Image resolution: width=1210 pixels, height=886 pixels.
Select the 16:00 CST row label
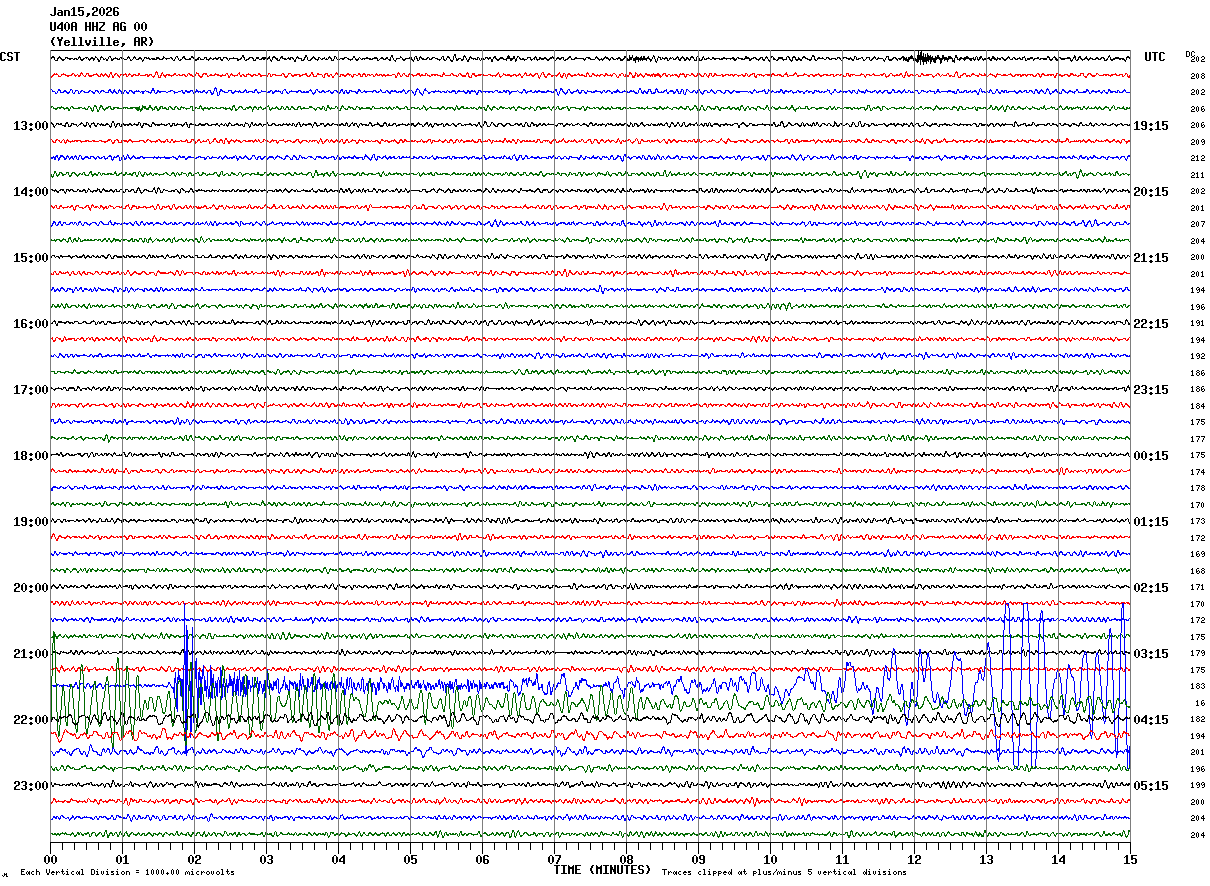click(30, 324)
